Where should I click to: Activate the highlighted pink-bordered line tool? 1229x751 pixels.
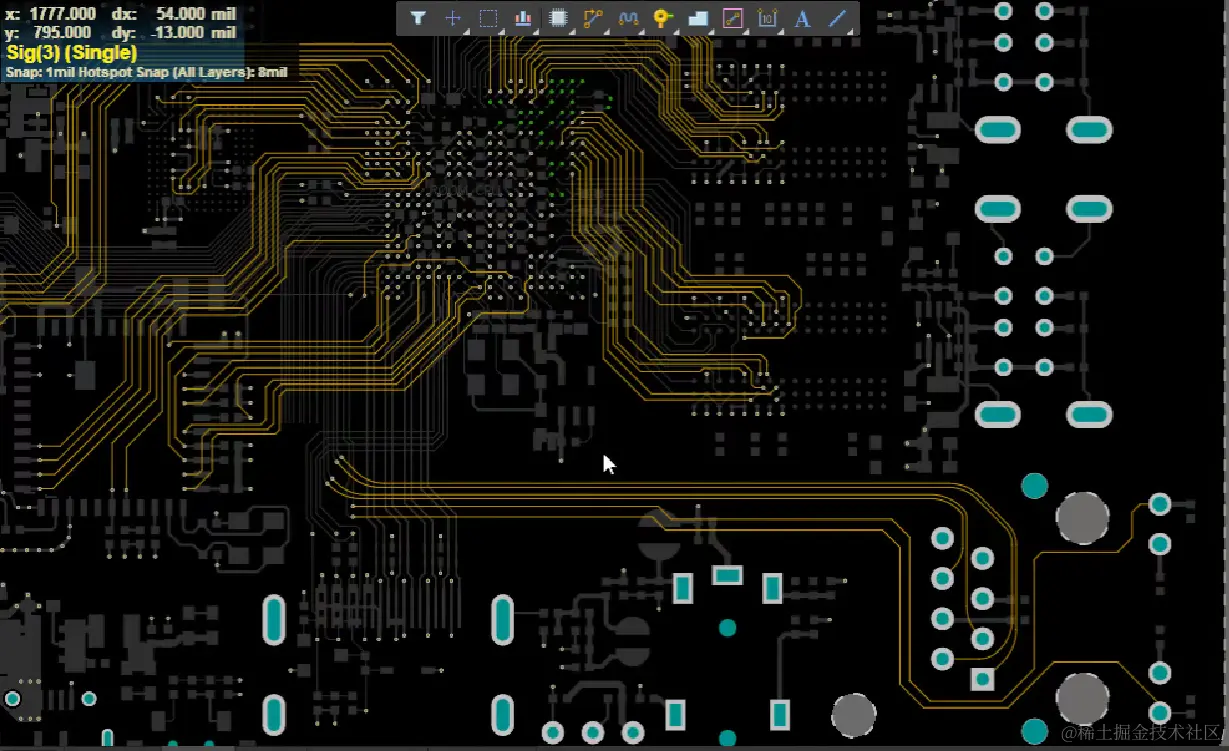[x=733, y=18]
